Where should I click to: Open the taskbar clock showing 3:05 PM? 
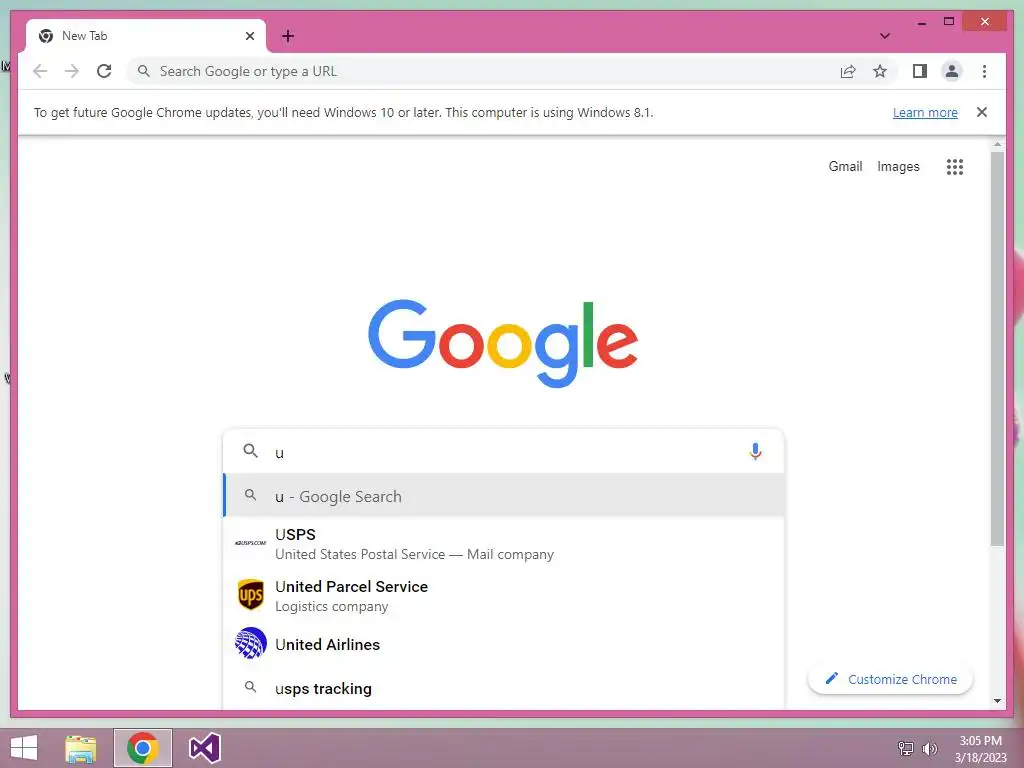click(x=980, y=748)
